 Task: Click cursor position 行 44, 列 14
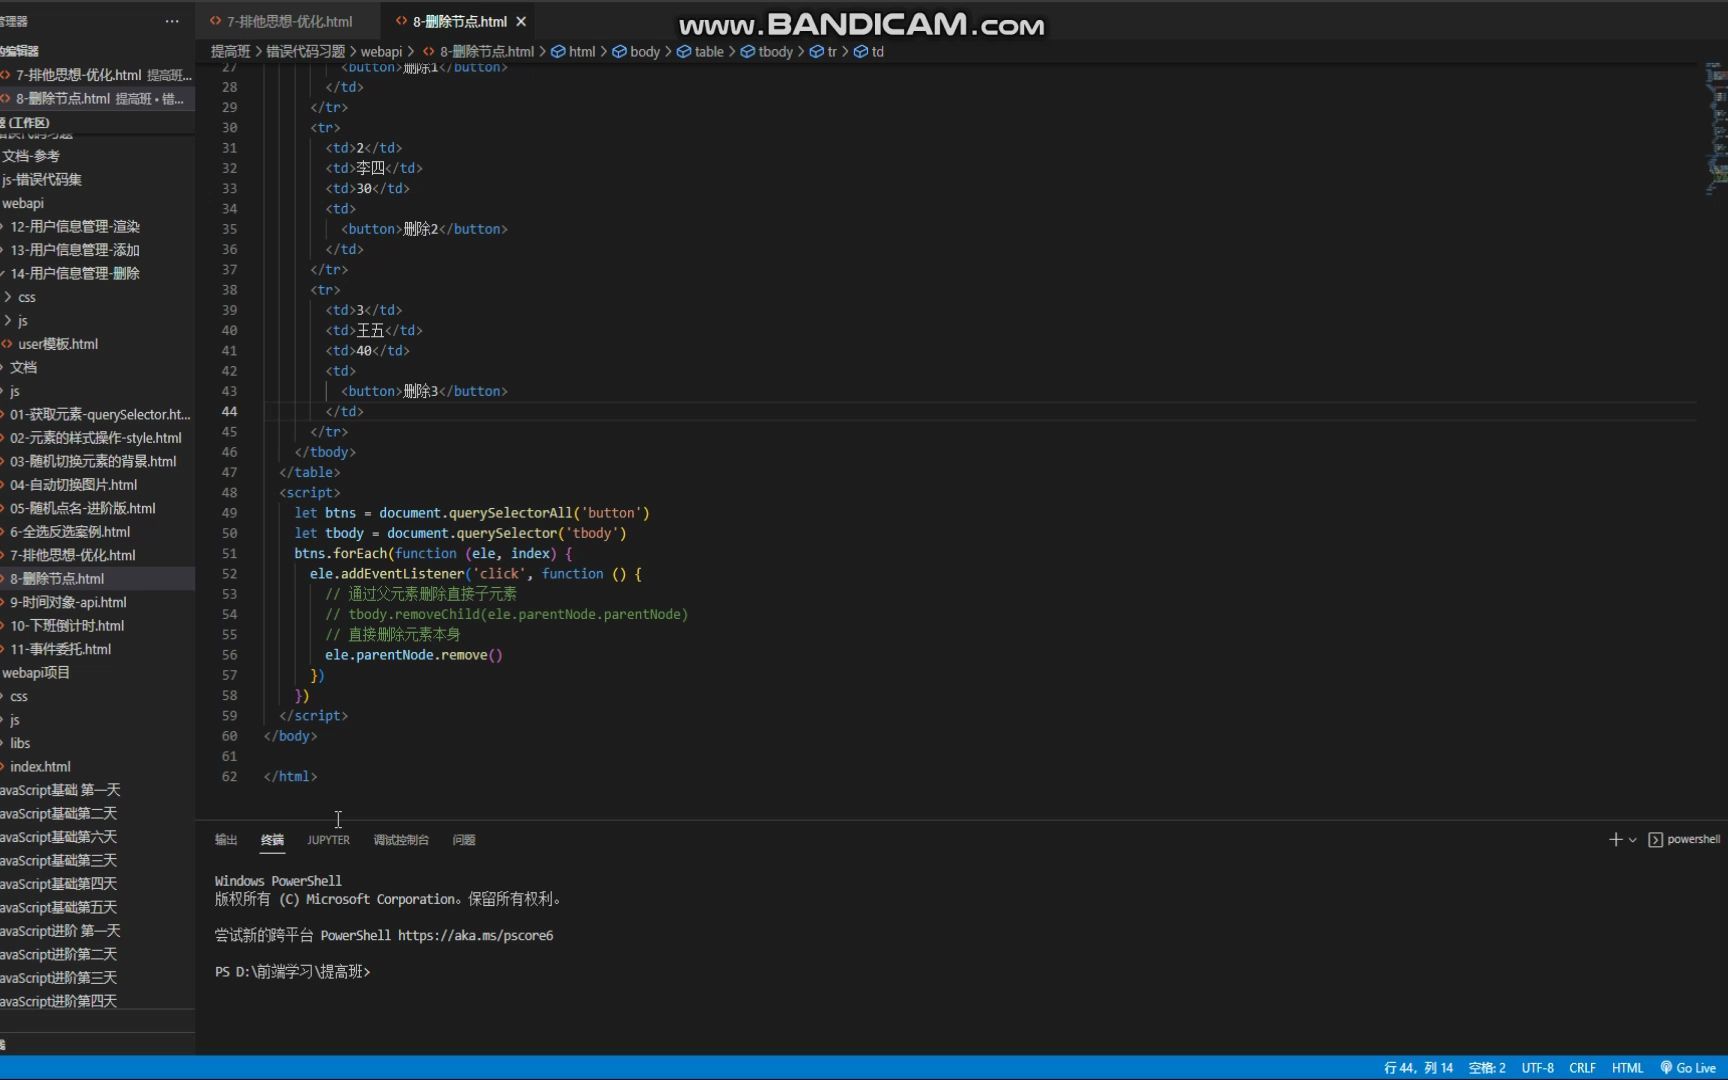tap(1418, 1068)
